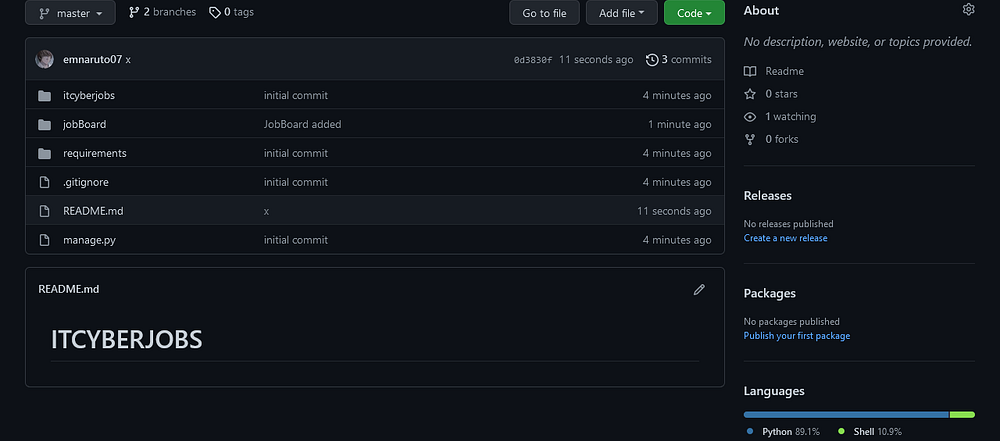Click the stars icon in About
The image size is (1000, 441).
tap(750, 94)
